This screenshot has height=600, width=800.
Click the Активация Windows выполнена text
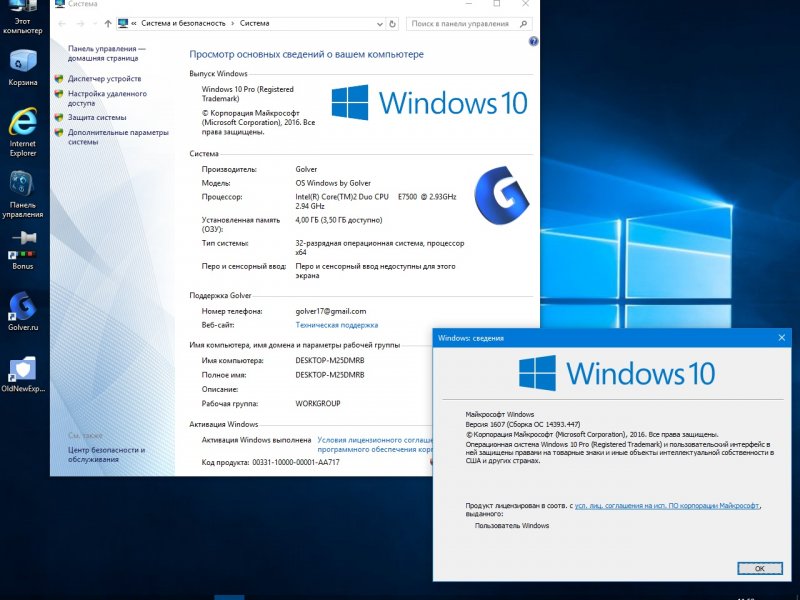coord(256,440)
